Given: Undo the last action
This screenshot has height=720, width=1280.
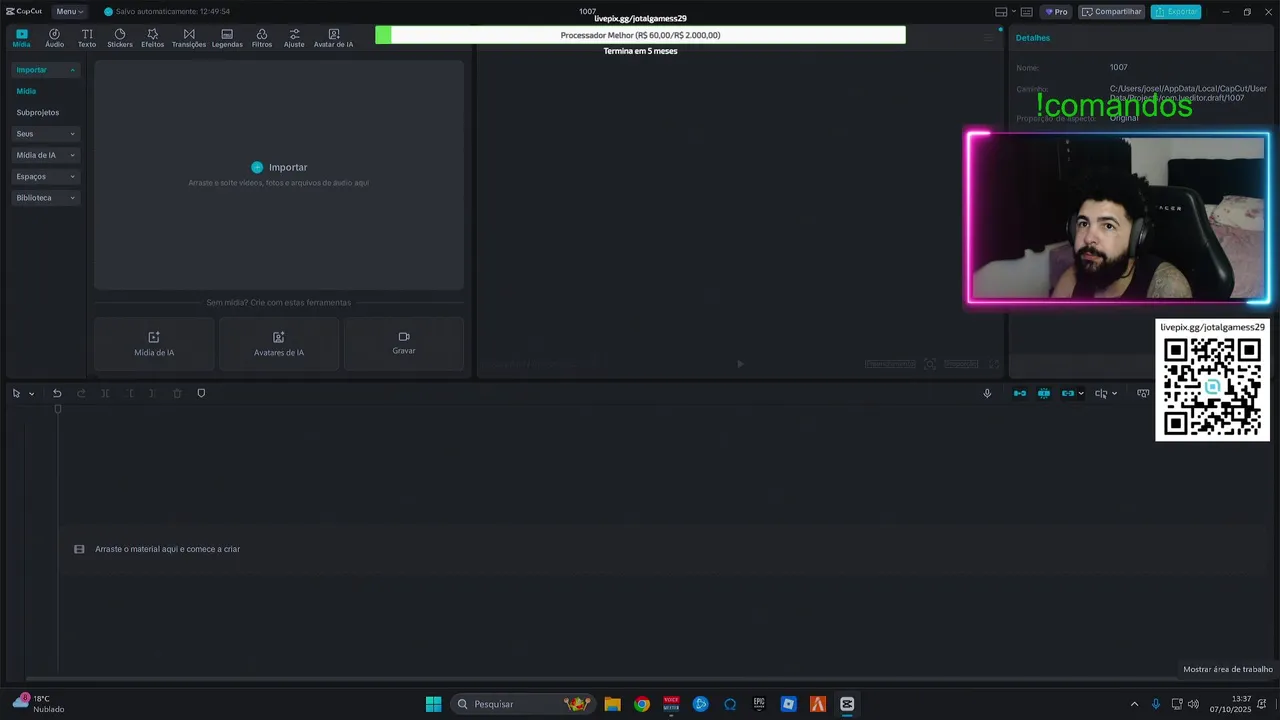Looking at the screenshot, I should pyautogui.click(x=57, y=393).
